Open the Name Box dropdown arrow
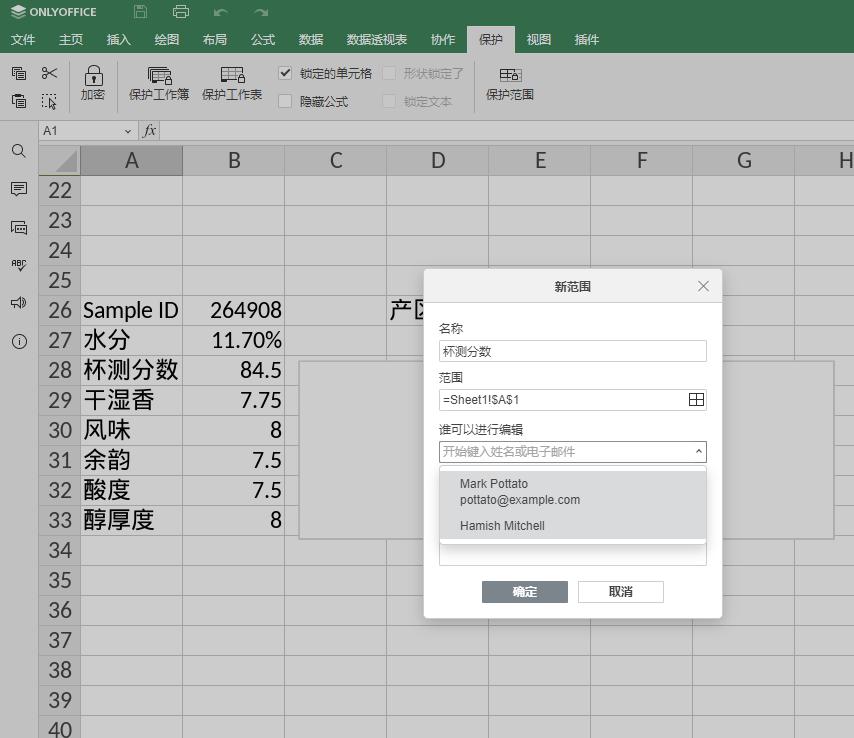This screenshot has height=738, width=854. tap(127, 130)
